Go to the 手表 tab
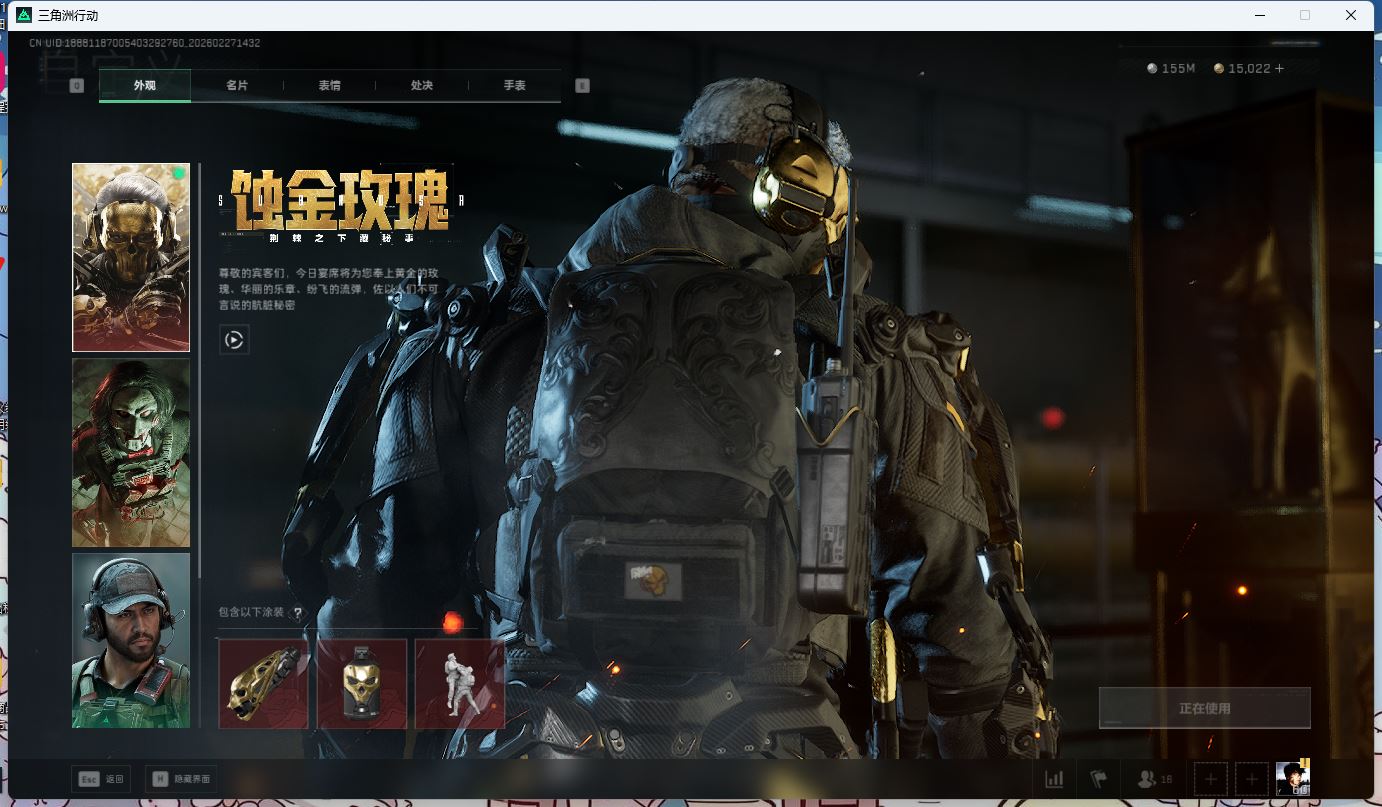 514,86
